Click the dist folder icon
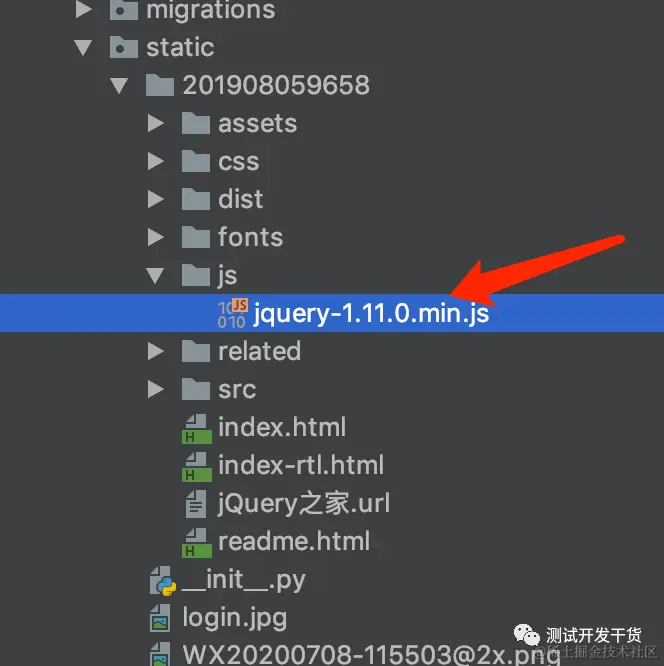664x666 pixels. point(196,199)
